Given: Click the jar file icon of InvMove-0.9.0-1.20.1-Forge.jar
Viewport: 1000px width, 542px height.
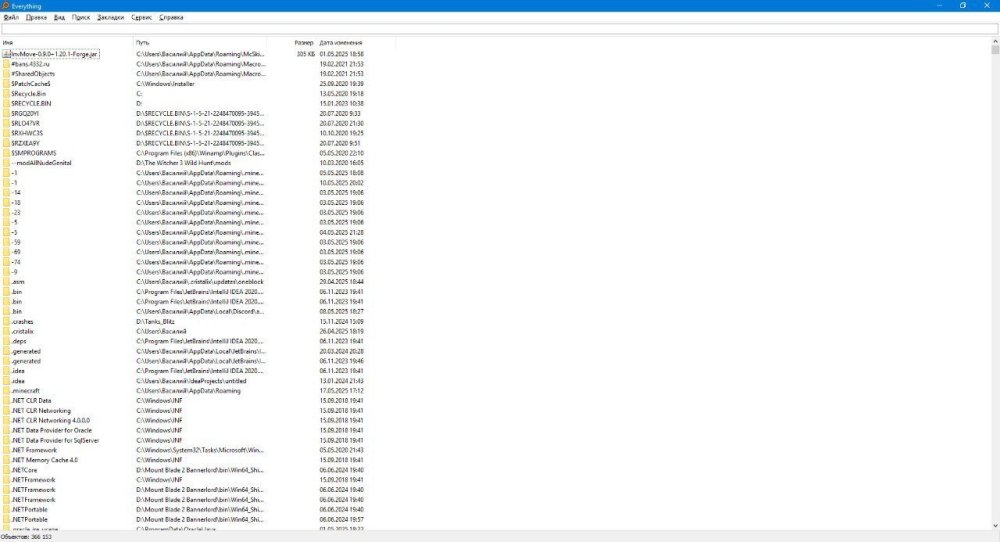Looking at the screenshot, I should point(6,54).
